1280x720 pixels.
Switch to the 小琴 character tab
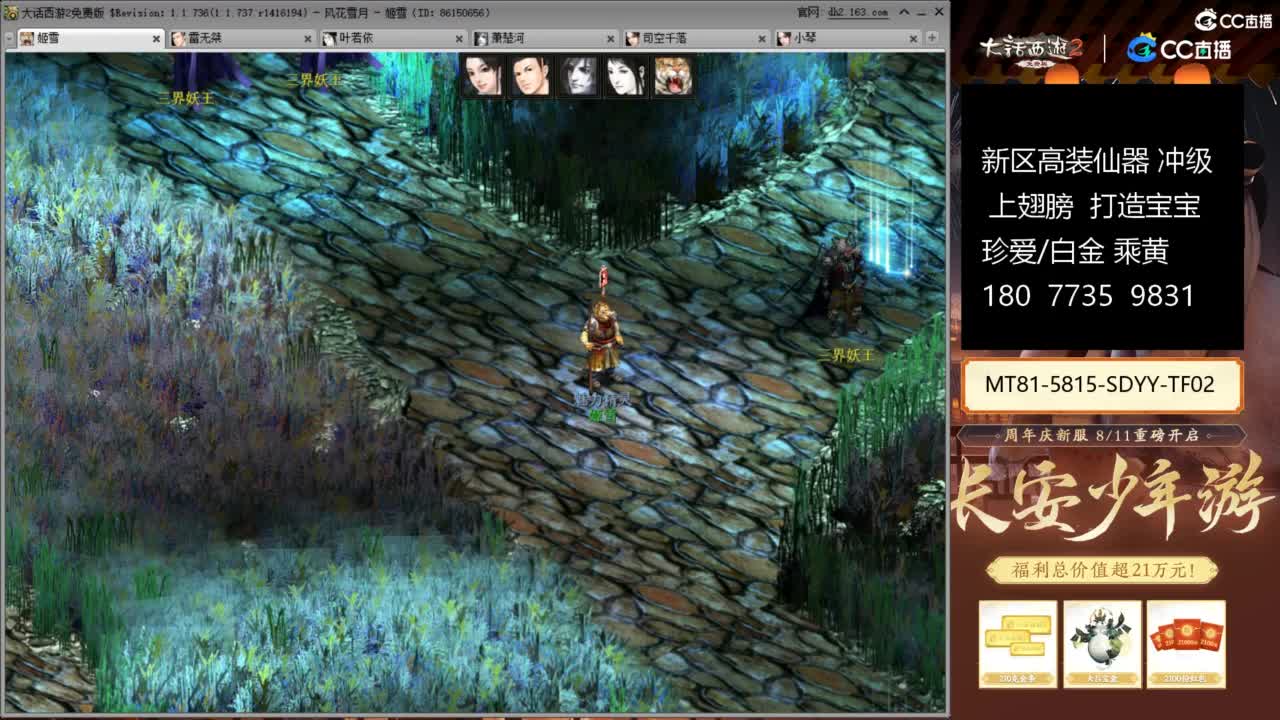pyautogui.click(x=846, y=38)
